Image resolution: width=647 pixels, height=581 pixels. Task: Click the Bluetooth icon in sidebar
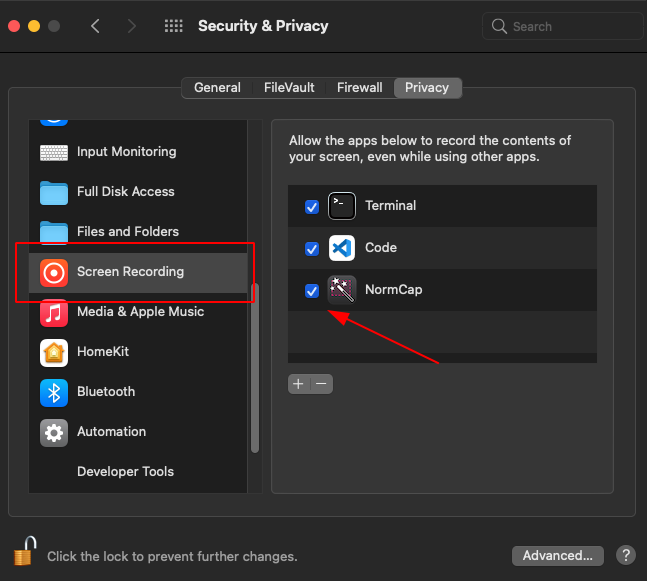[54, 392]
